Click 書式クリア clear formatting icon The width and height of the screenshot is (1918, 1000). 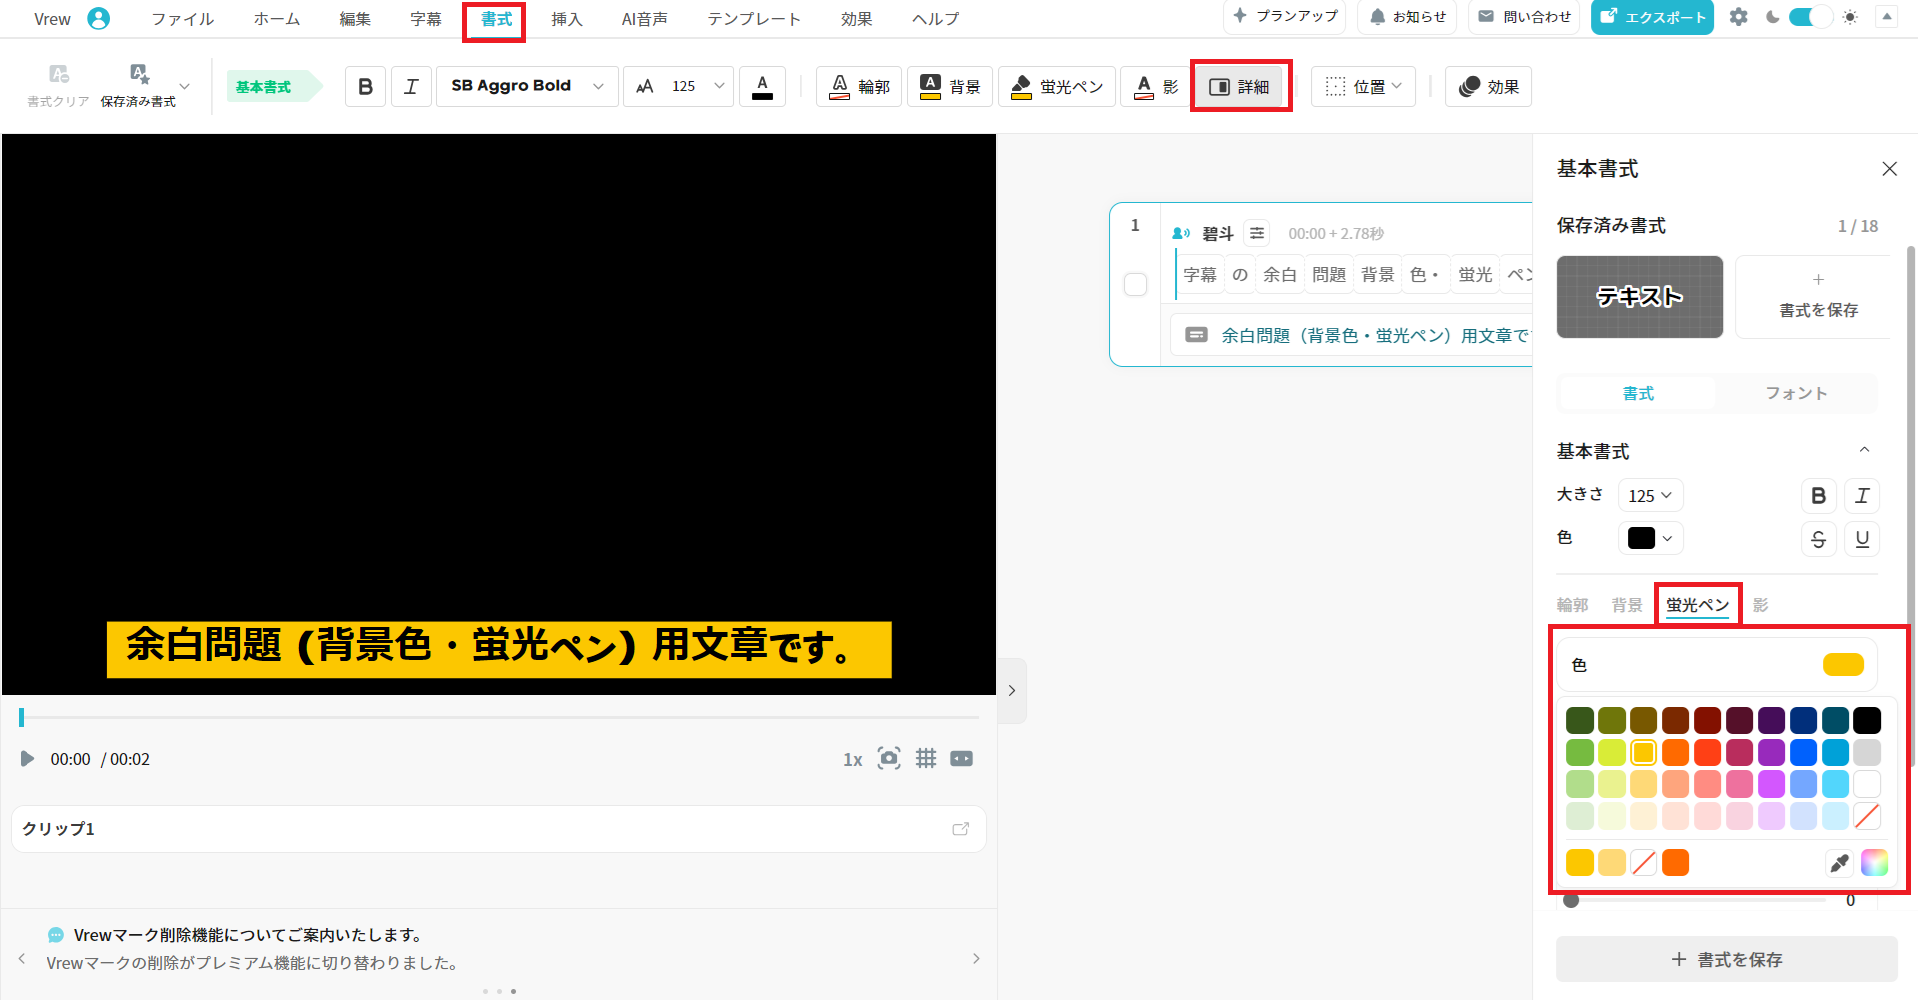58,86
